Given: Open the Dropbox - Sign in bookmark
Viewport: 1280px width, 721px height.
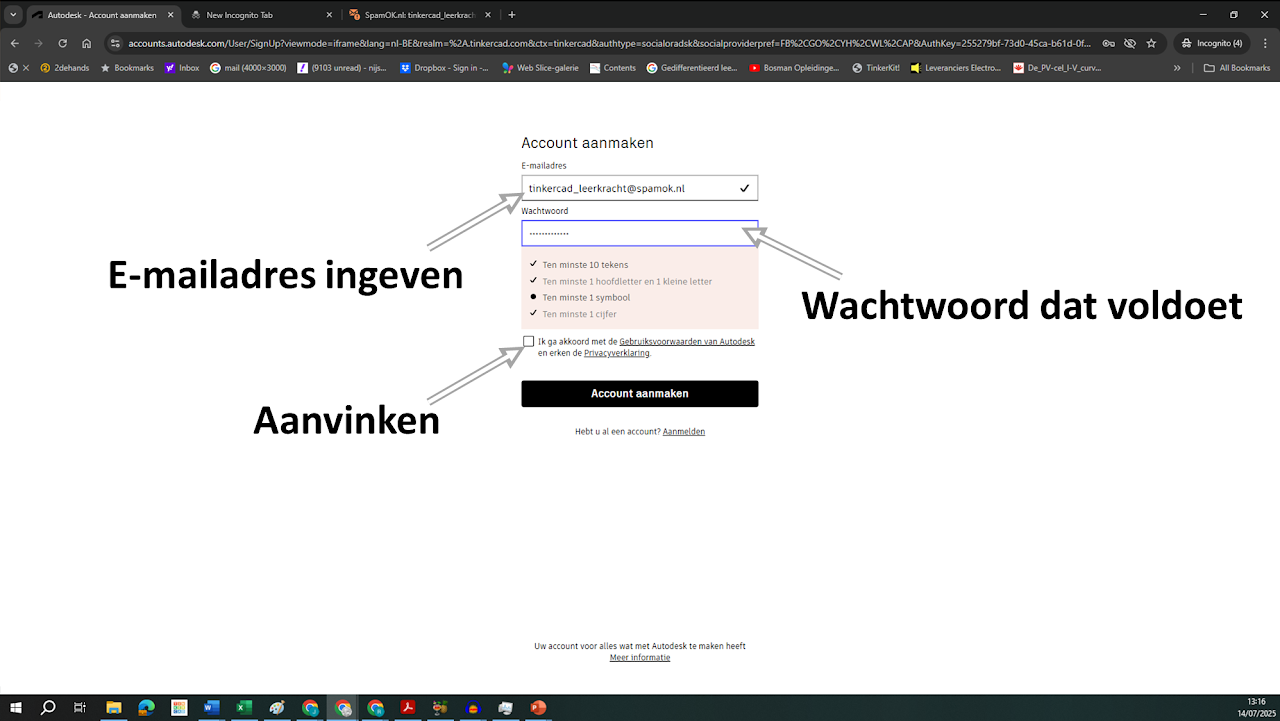Looking at the screenshot, I should [445, 68].
